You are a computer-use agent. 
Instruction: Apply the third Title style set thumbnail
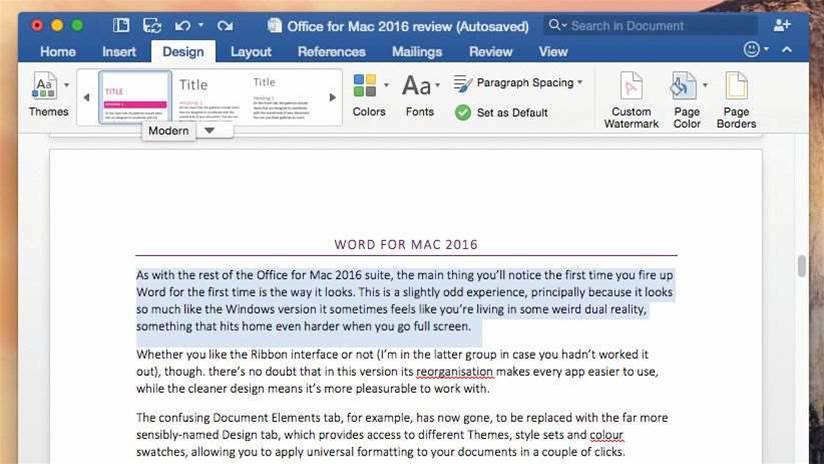(281, 97)
